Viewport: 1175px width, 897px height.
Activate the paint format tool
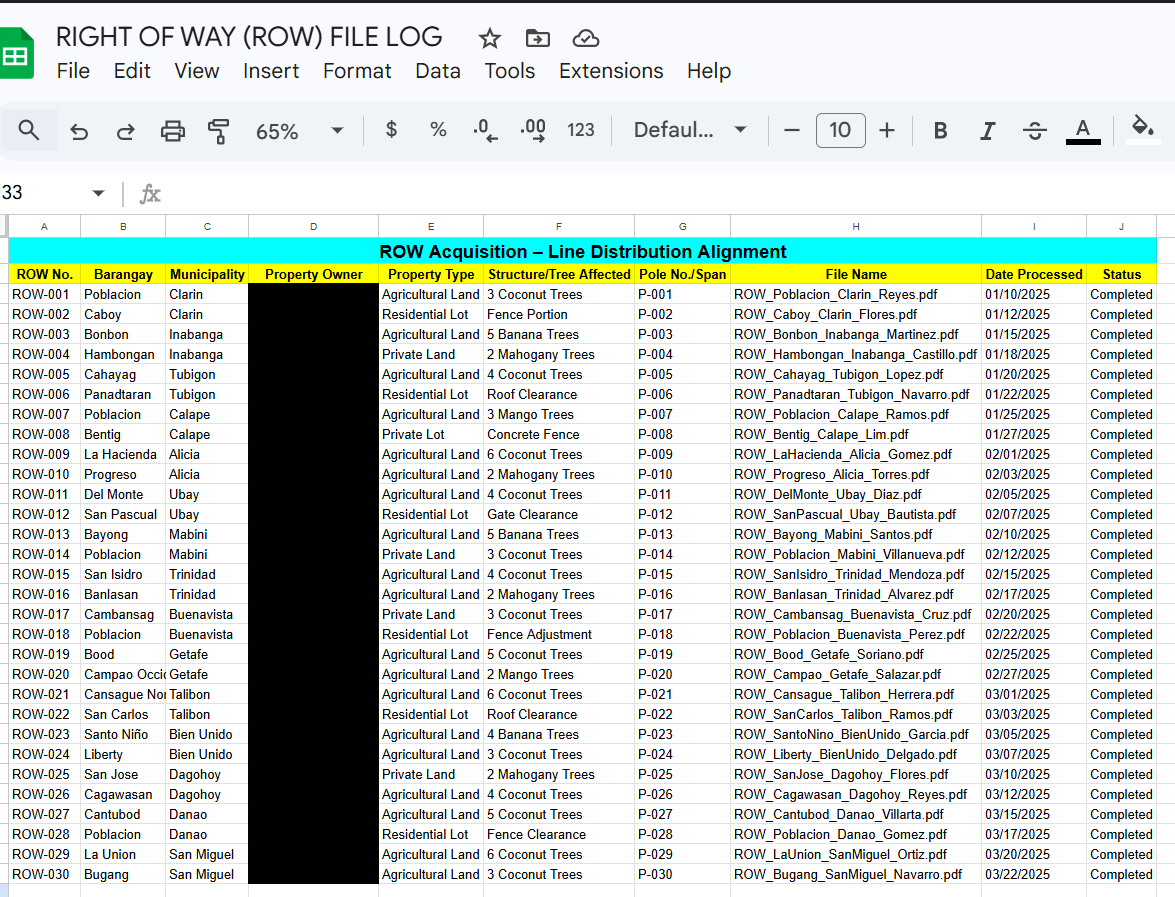pos(218,131)
